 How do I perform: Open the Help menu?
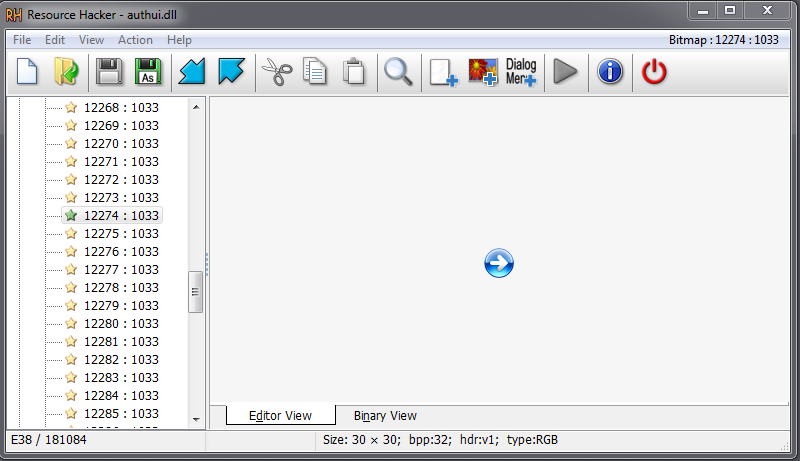click(179, 40)
